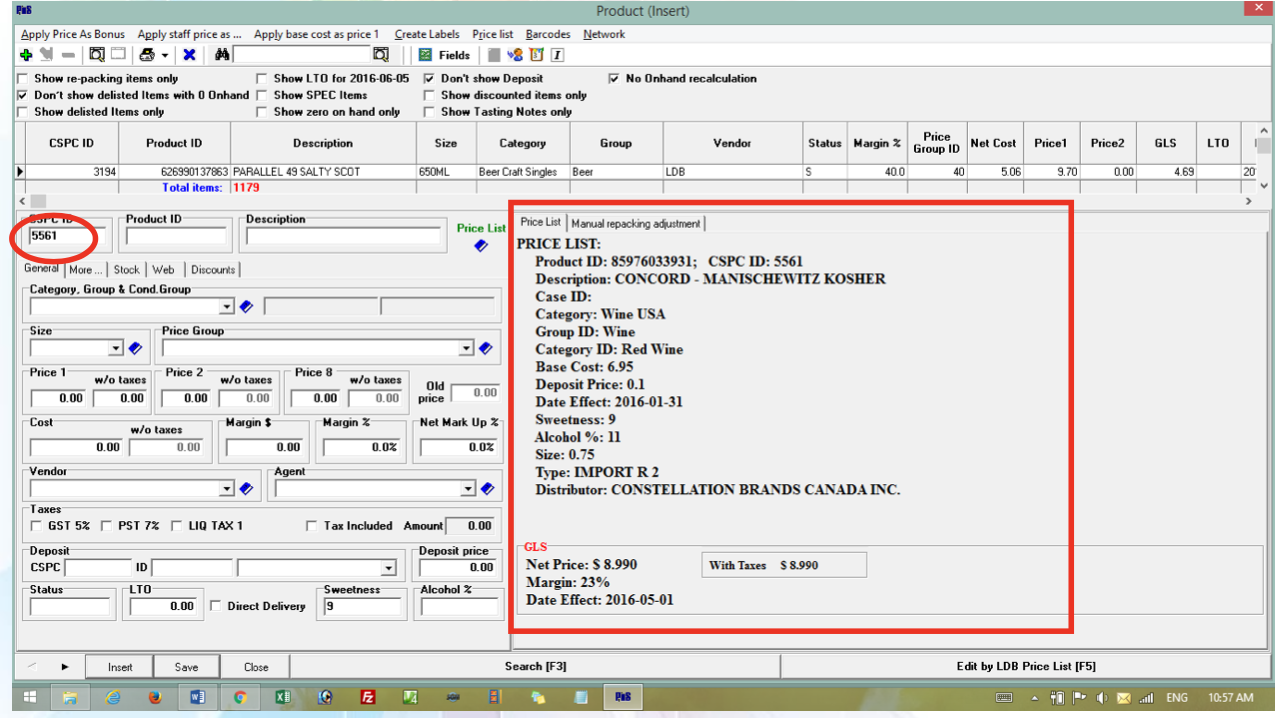Click the blue book icon beside Size dropdown
Viewport: 1282px width, 718px height.
click(135, 348)
